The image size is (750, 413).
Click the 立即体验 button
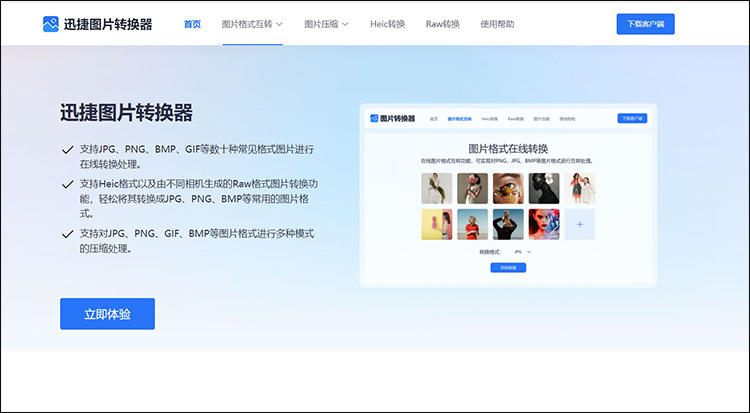pyautogui.click(x=107, y=314)
